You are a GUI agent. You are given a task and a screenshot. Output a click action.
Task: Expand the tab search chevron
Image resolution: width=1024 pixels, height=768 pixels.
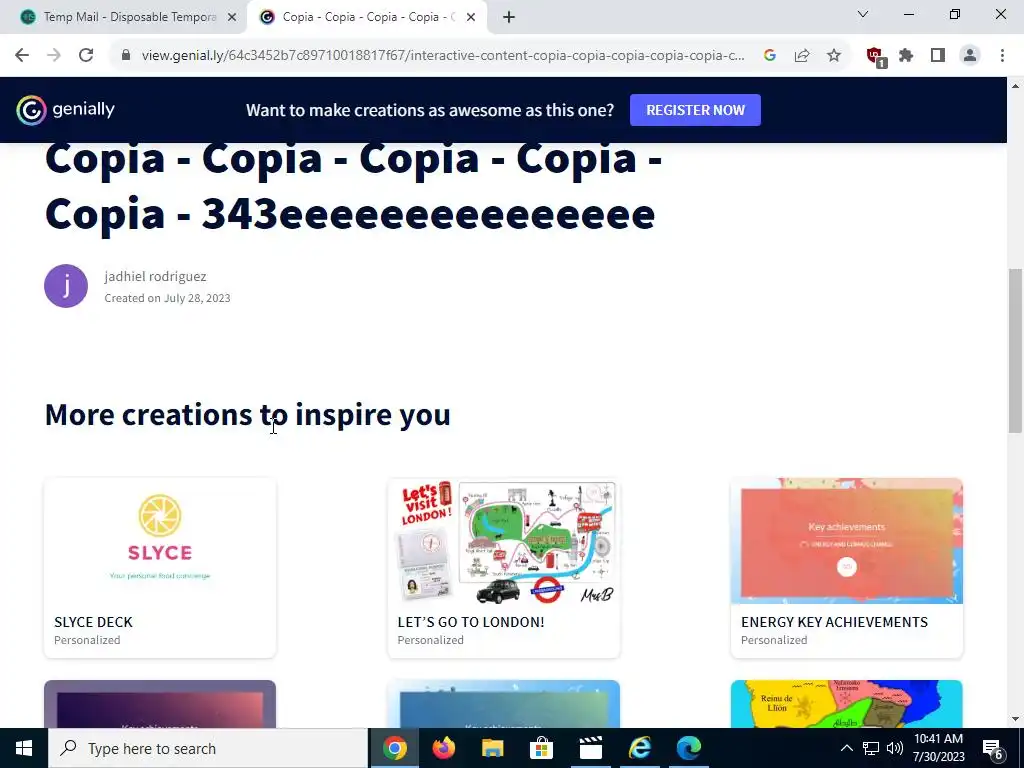pos(863,14)
